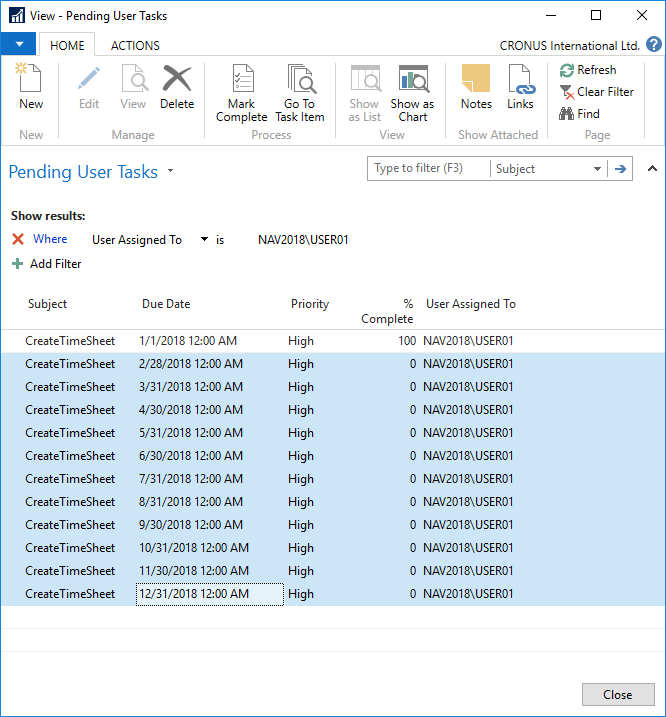This screenshot has width=666, height=717.
Task: Select due date 11/30/2018 12:00 AM
Action: point(194,571)
